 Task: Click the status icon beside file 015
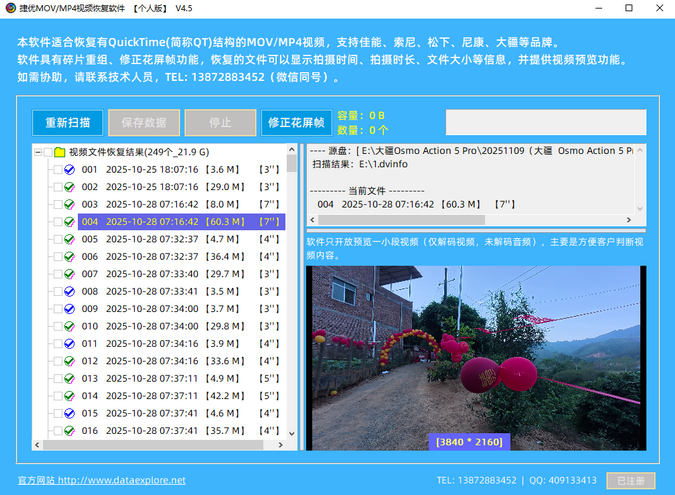69,413
